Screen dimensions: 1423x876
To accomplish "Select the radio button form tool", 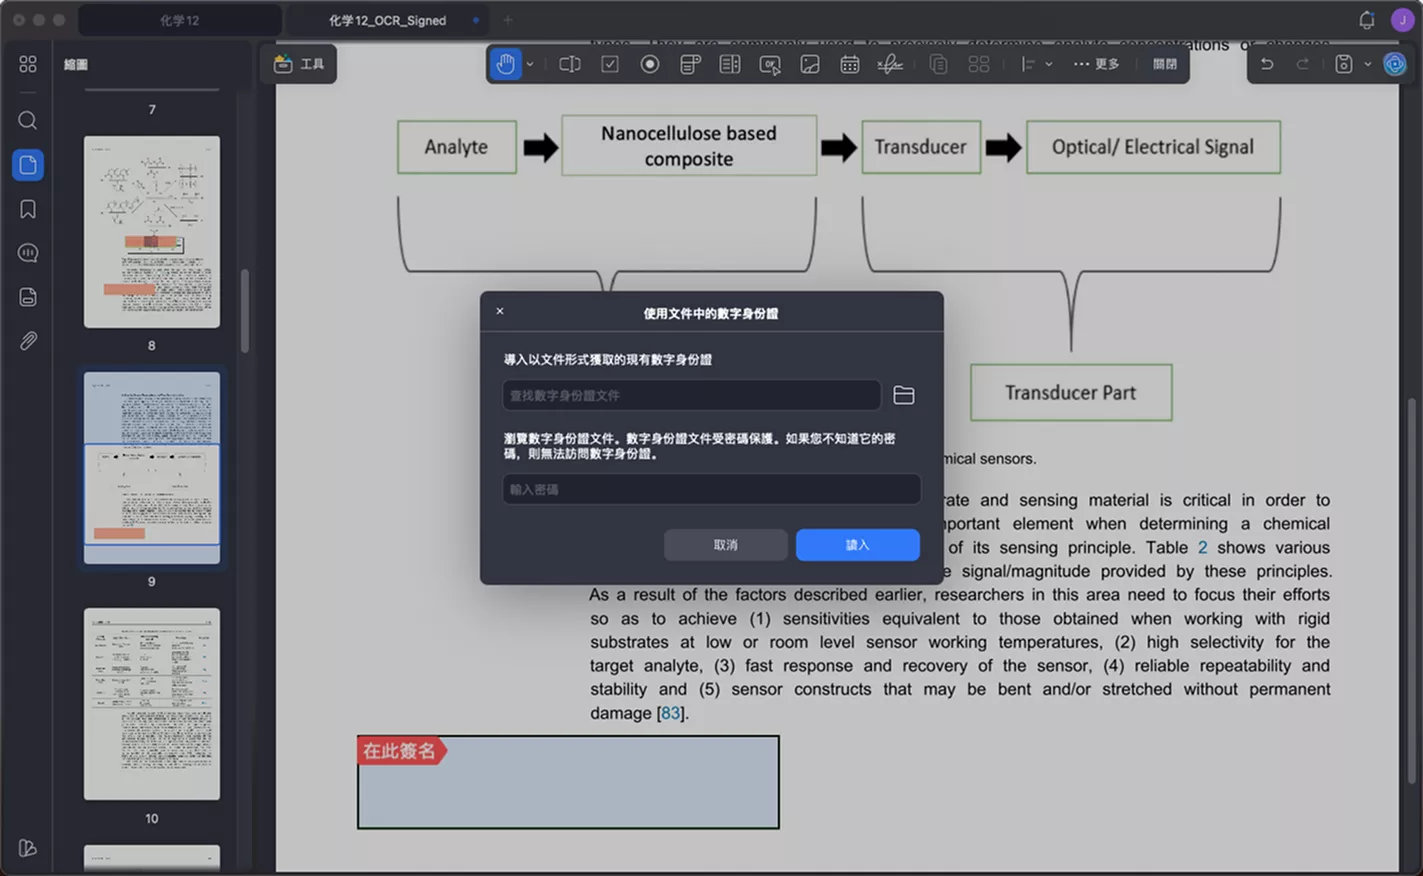I will point(650,64).
